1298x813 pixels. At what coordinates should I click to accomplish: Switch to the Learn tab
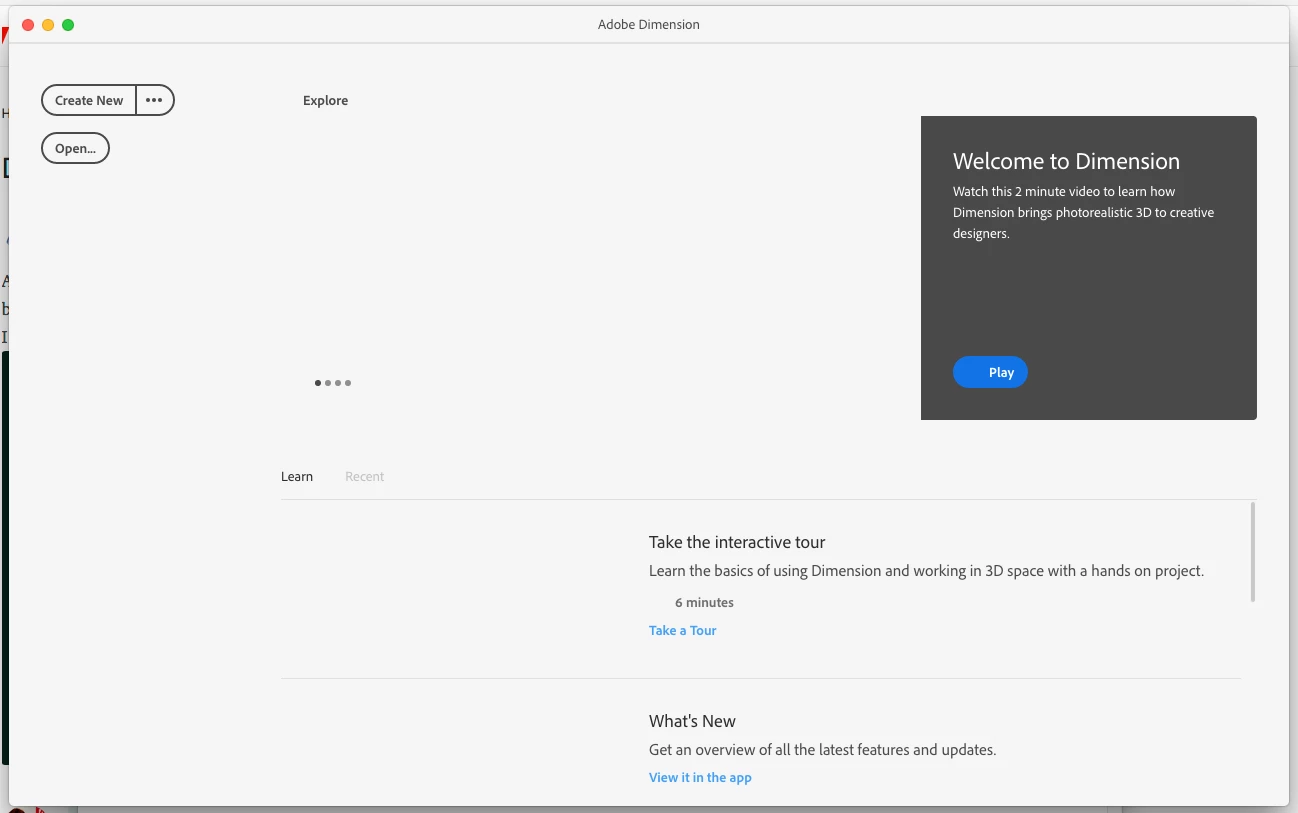point(297,476)
